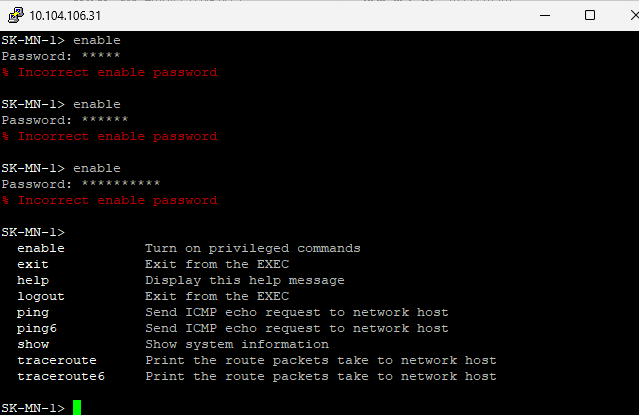Click the exit command in help list
Image resolution: width=639 pixels, height=415 pixels.
point(33,264)
